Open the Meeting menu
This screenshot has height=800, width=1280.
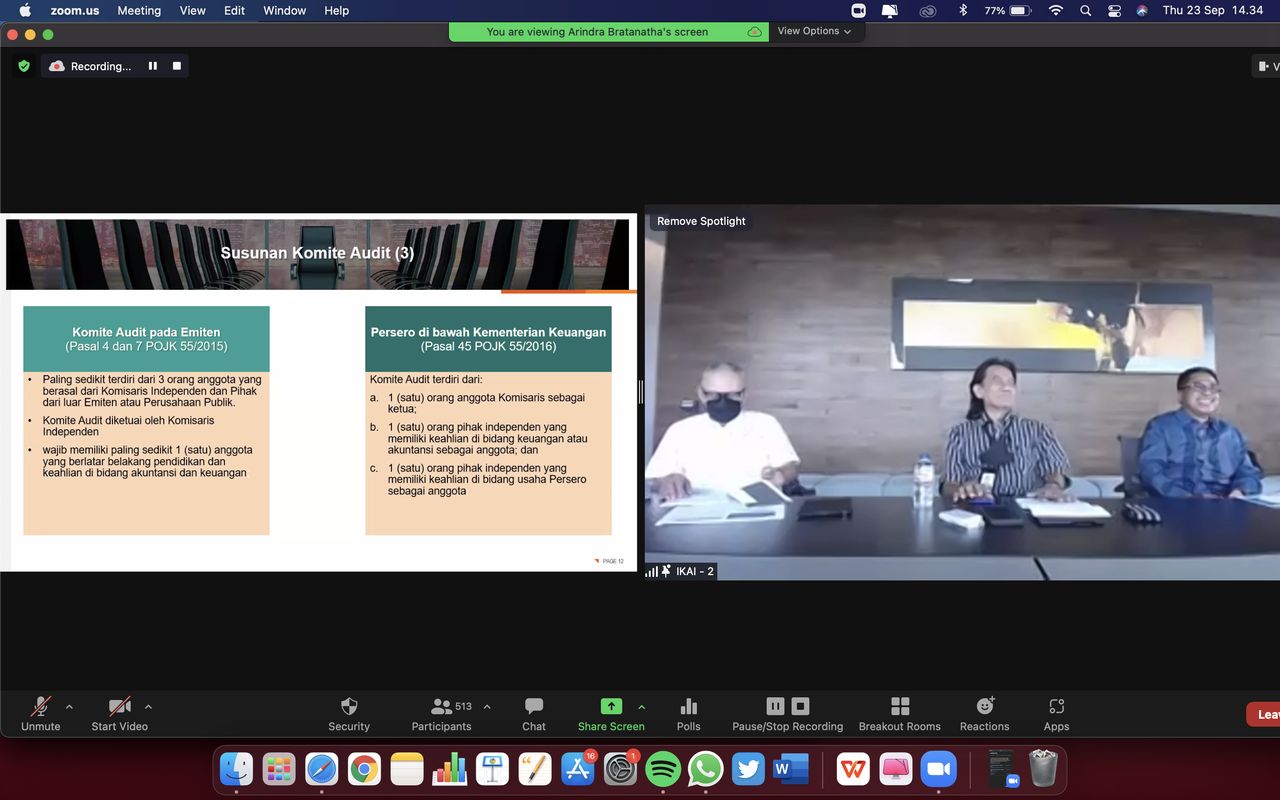point(139,10)
